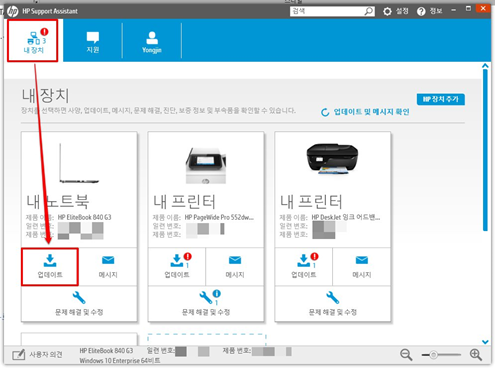
Task: Open the 내 장치 (My Devices) tab
Action: click(33, 40)
